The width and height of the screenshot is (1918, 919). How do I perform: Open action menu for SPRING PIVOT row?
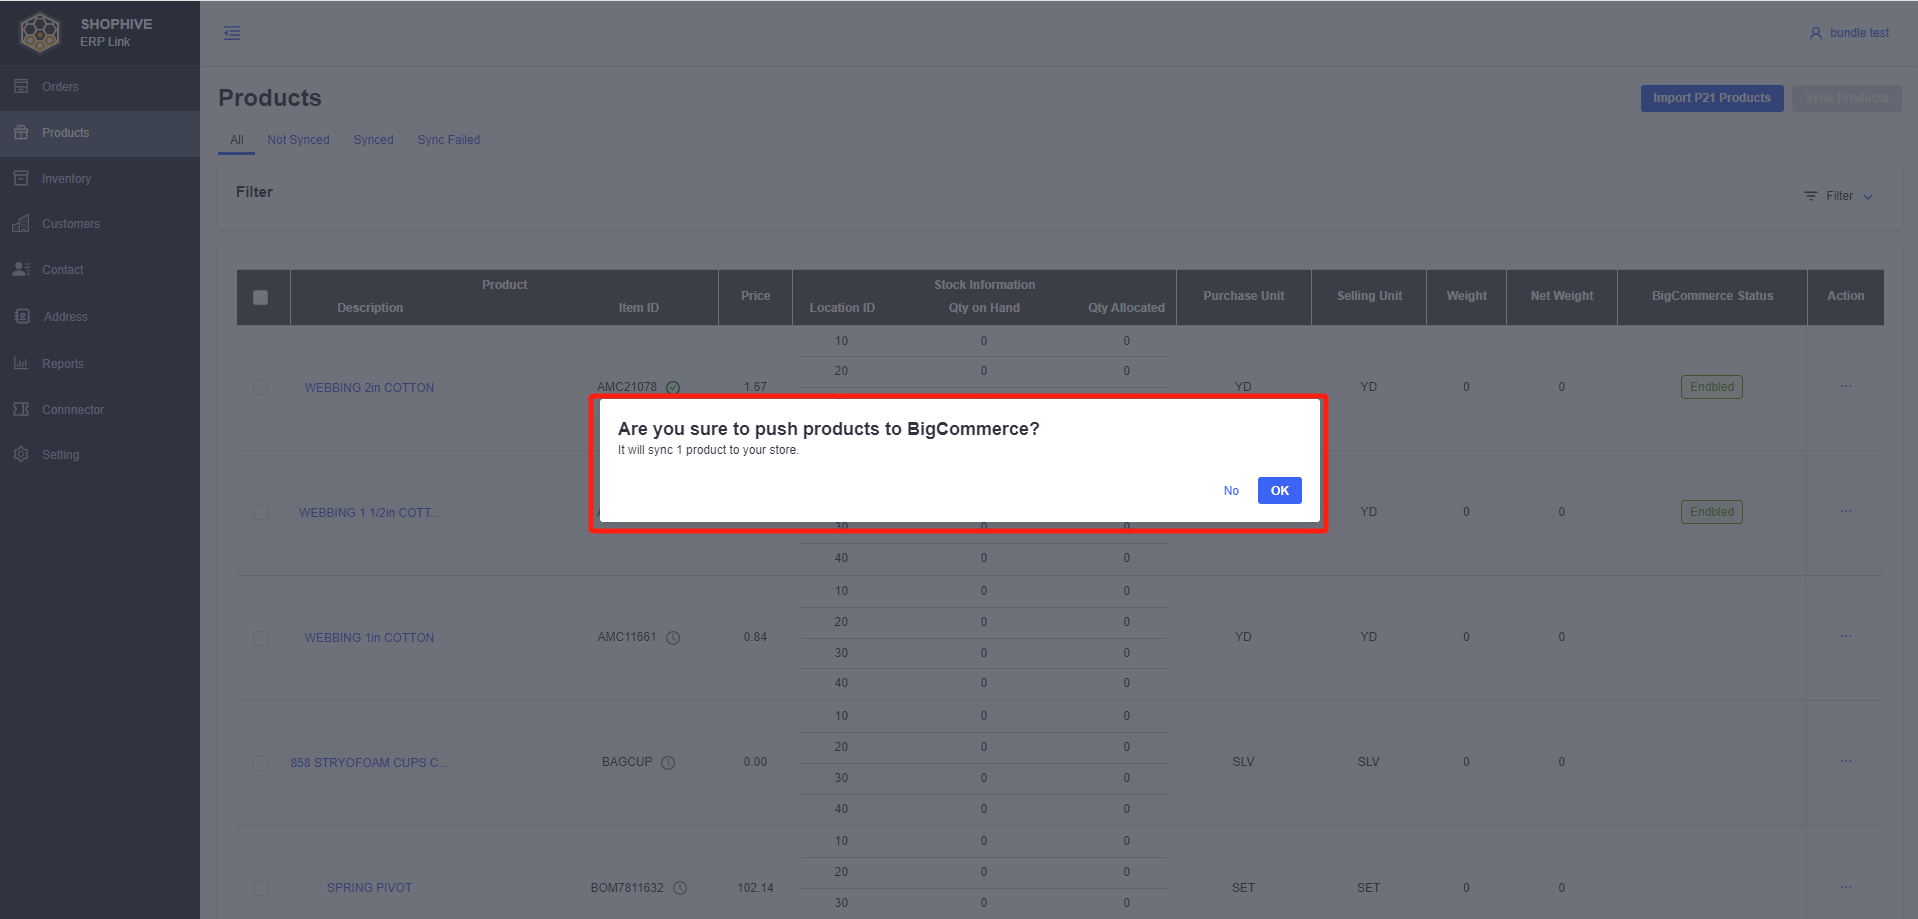pyautogui.click(x=1846, y=887)
